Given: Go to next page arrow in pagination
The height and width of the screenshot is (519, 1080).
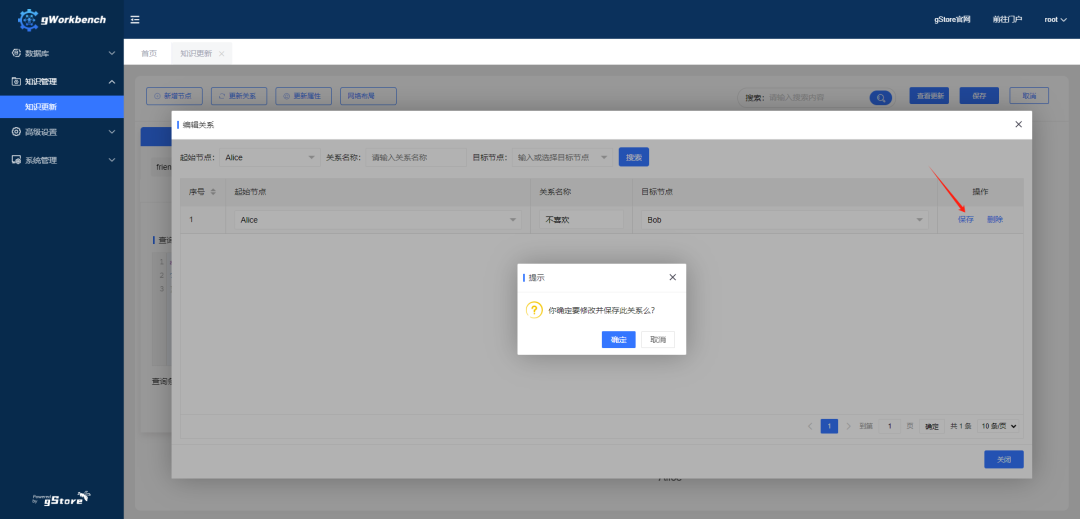Looking at the screenshot, I should [x=849, y=426].
